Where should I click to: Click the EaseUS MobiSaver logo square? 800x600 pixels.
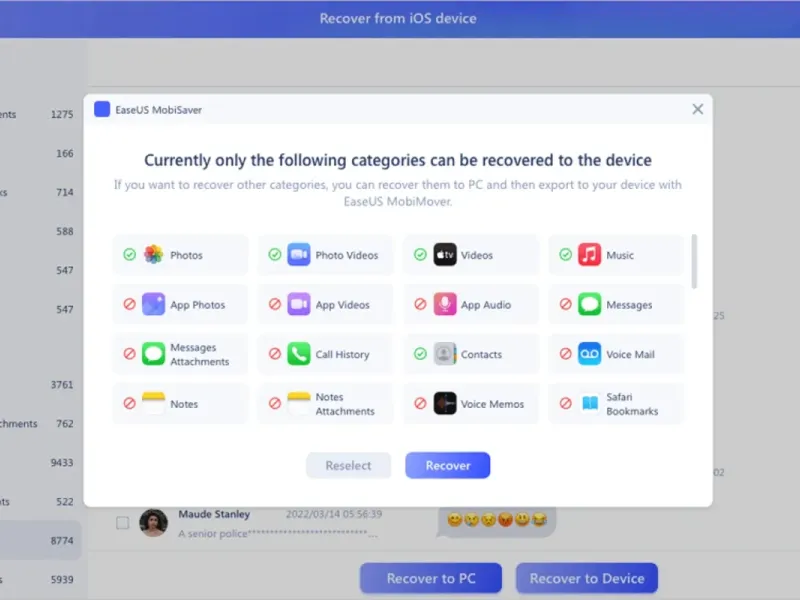point(102,109)
